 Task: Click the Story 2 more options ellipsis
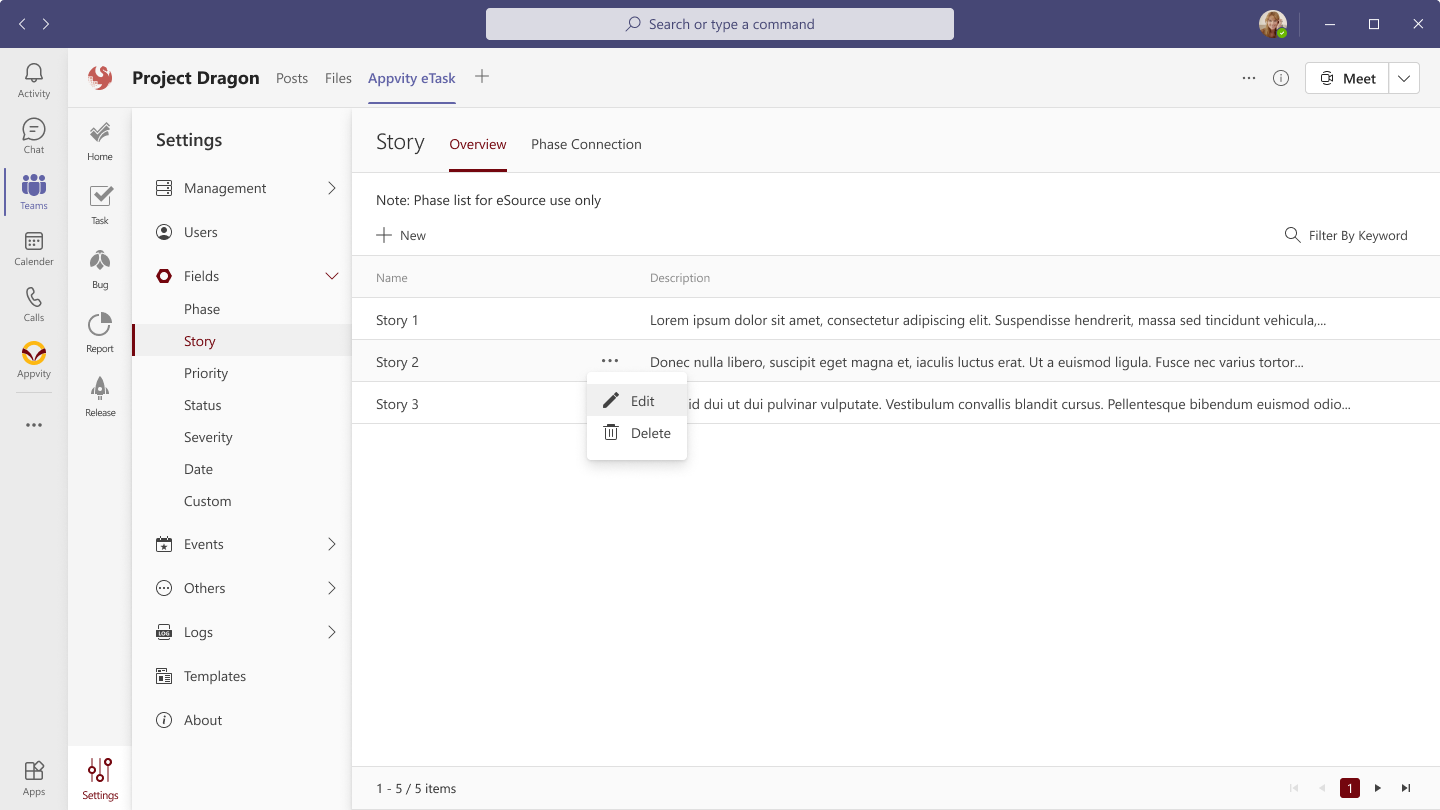click(610, 361)
